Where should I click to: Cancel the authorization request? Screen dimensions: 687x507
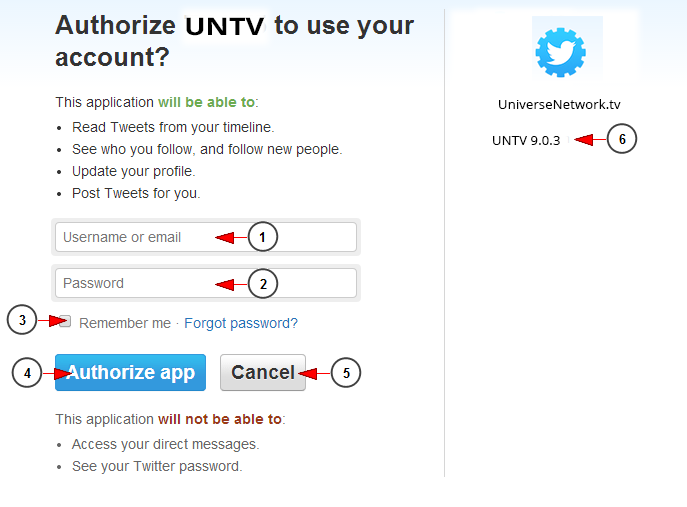(x=262, y=372)
